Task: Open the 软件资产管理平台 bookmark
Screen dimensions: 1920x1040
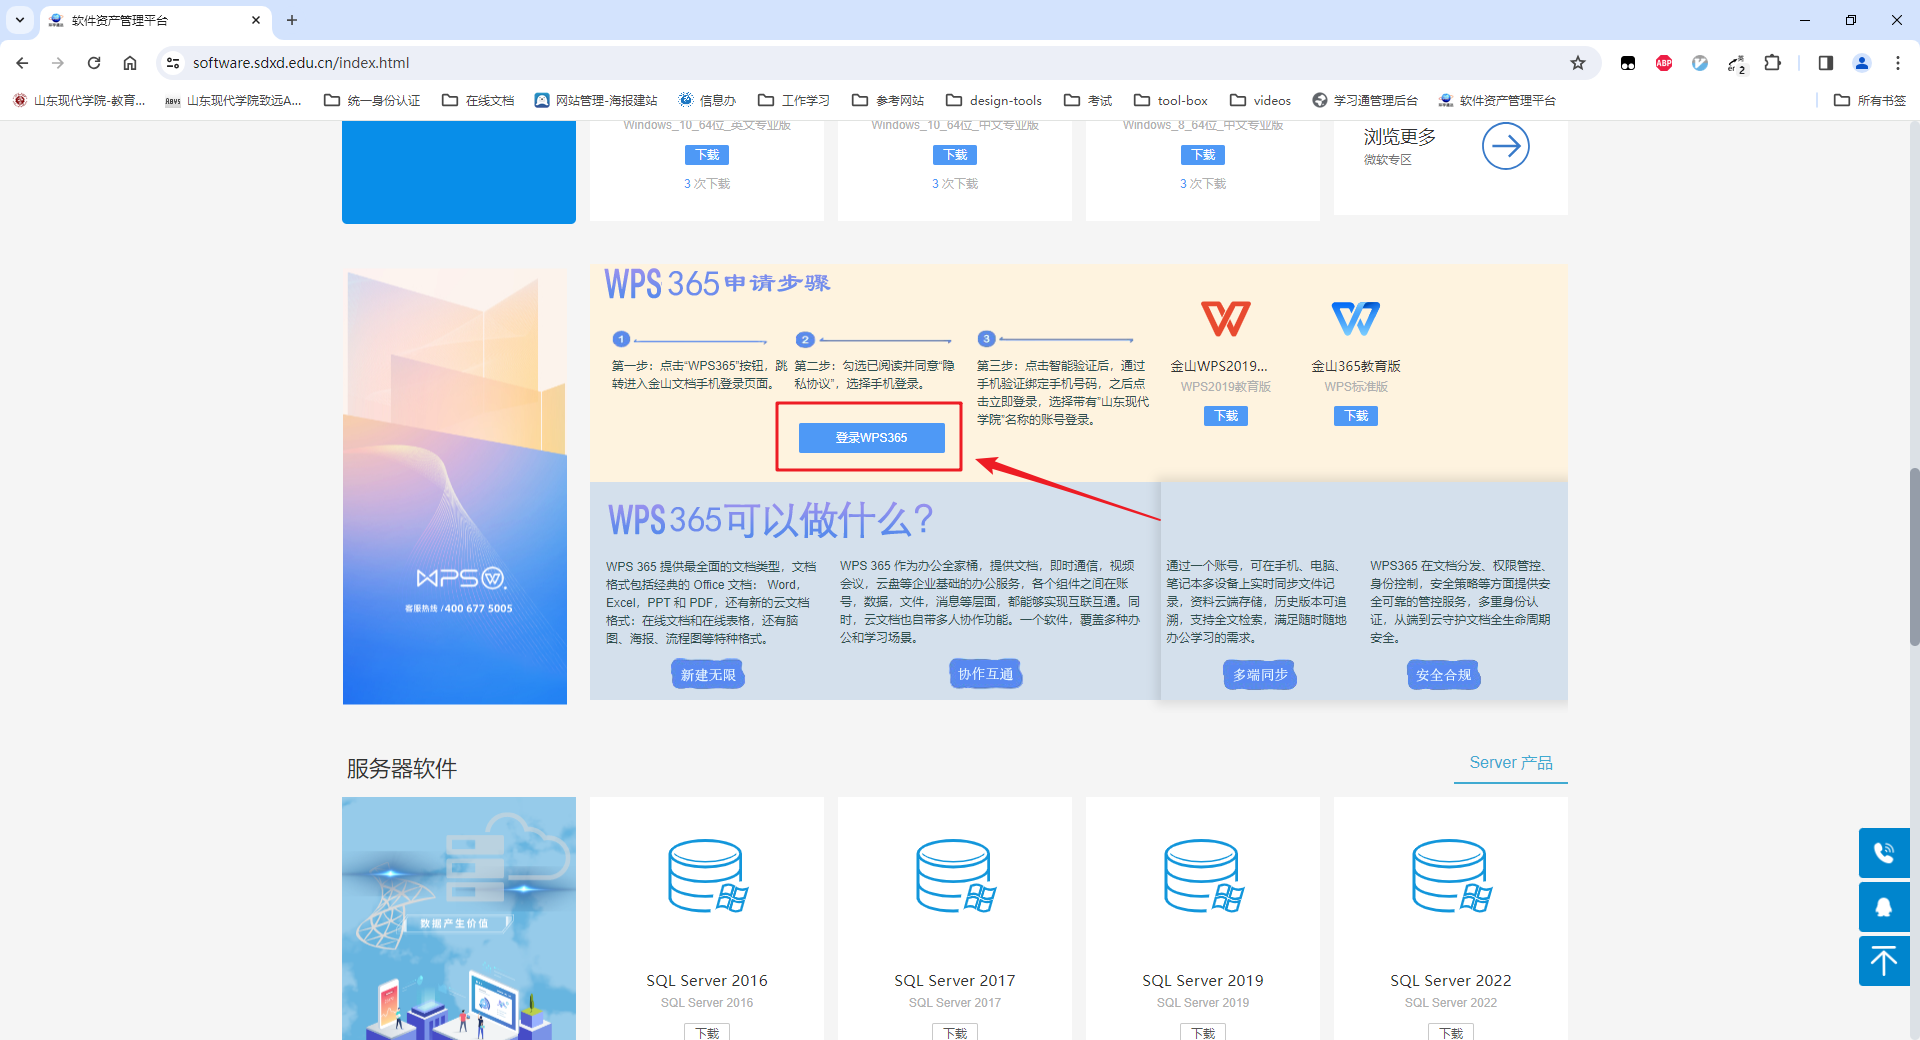Action: [1497, 100]
